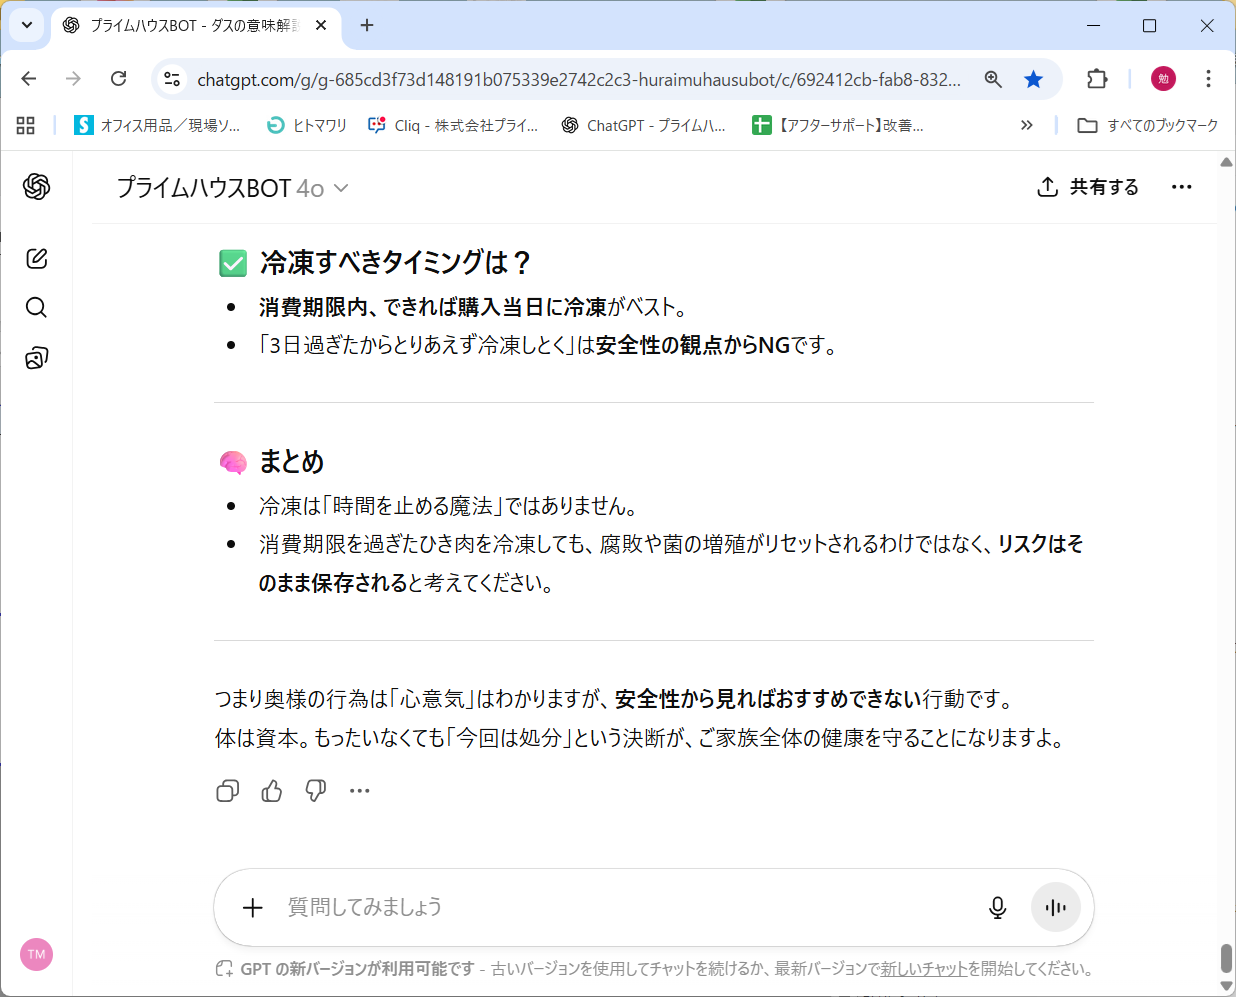Start a new chat from the sidebar
The image size is (1236, 997).
click(37, 258)
